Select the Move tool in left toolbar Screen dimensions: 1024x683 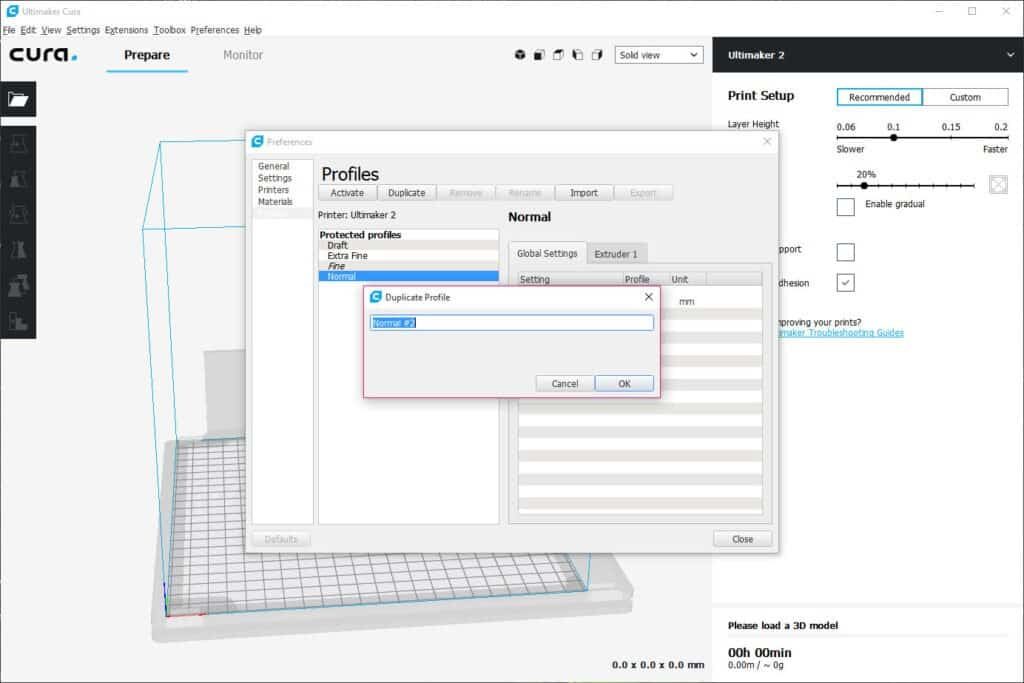18,144
